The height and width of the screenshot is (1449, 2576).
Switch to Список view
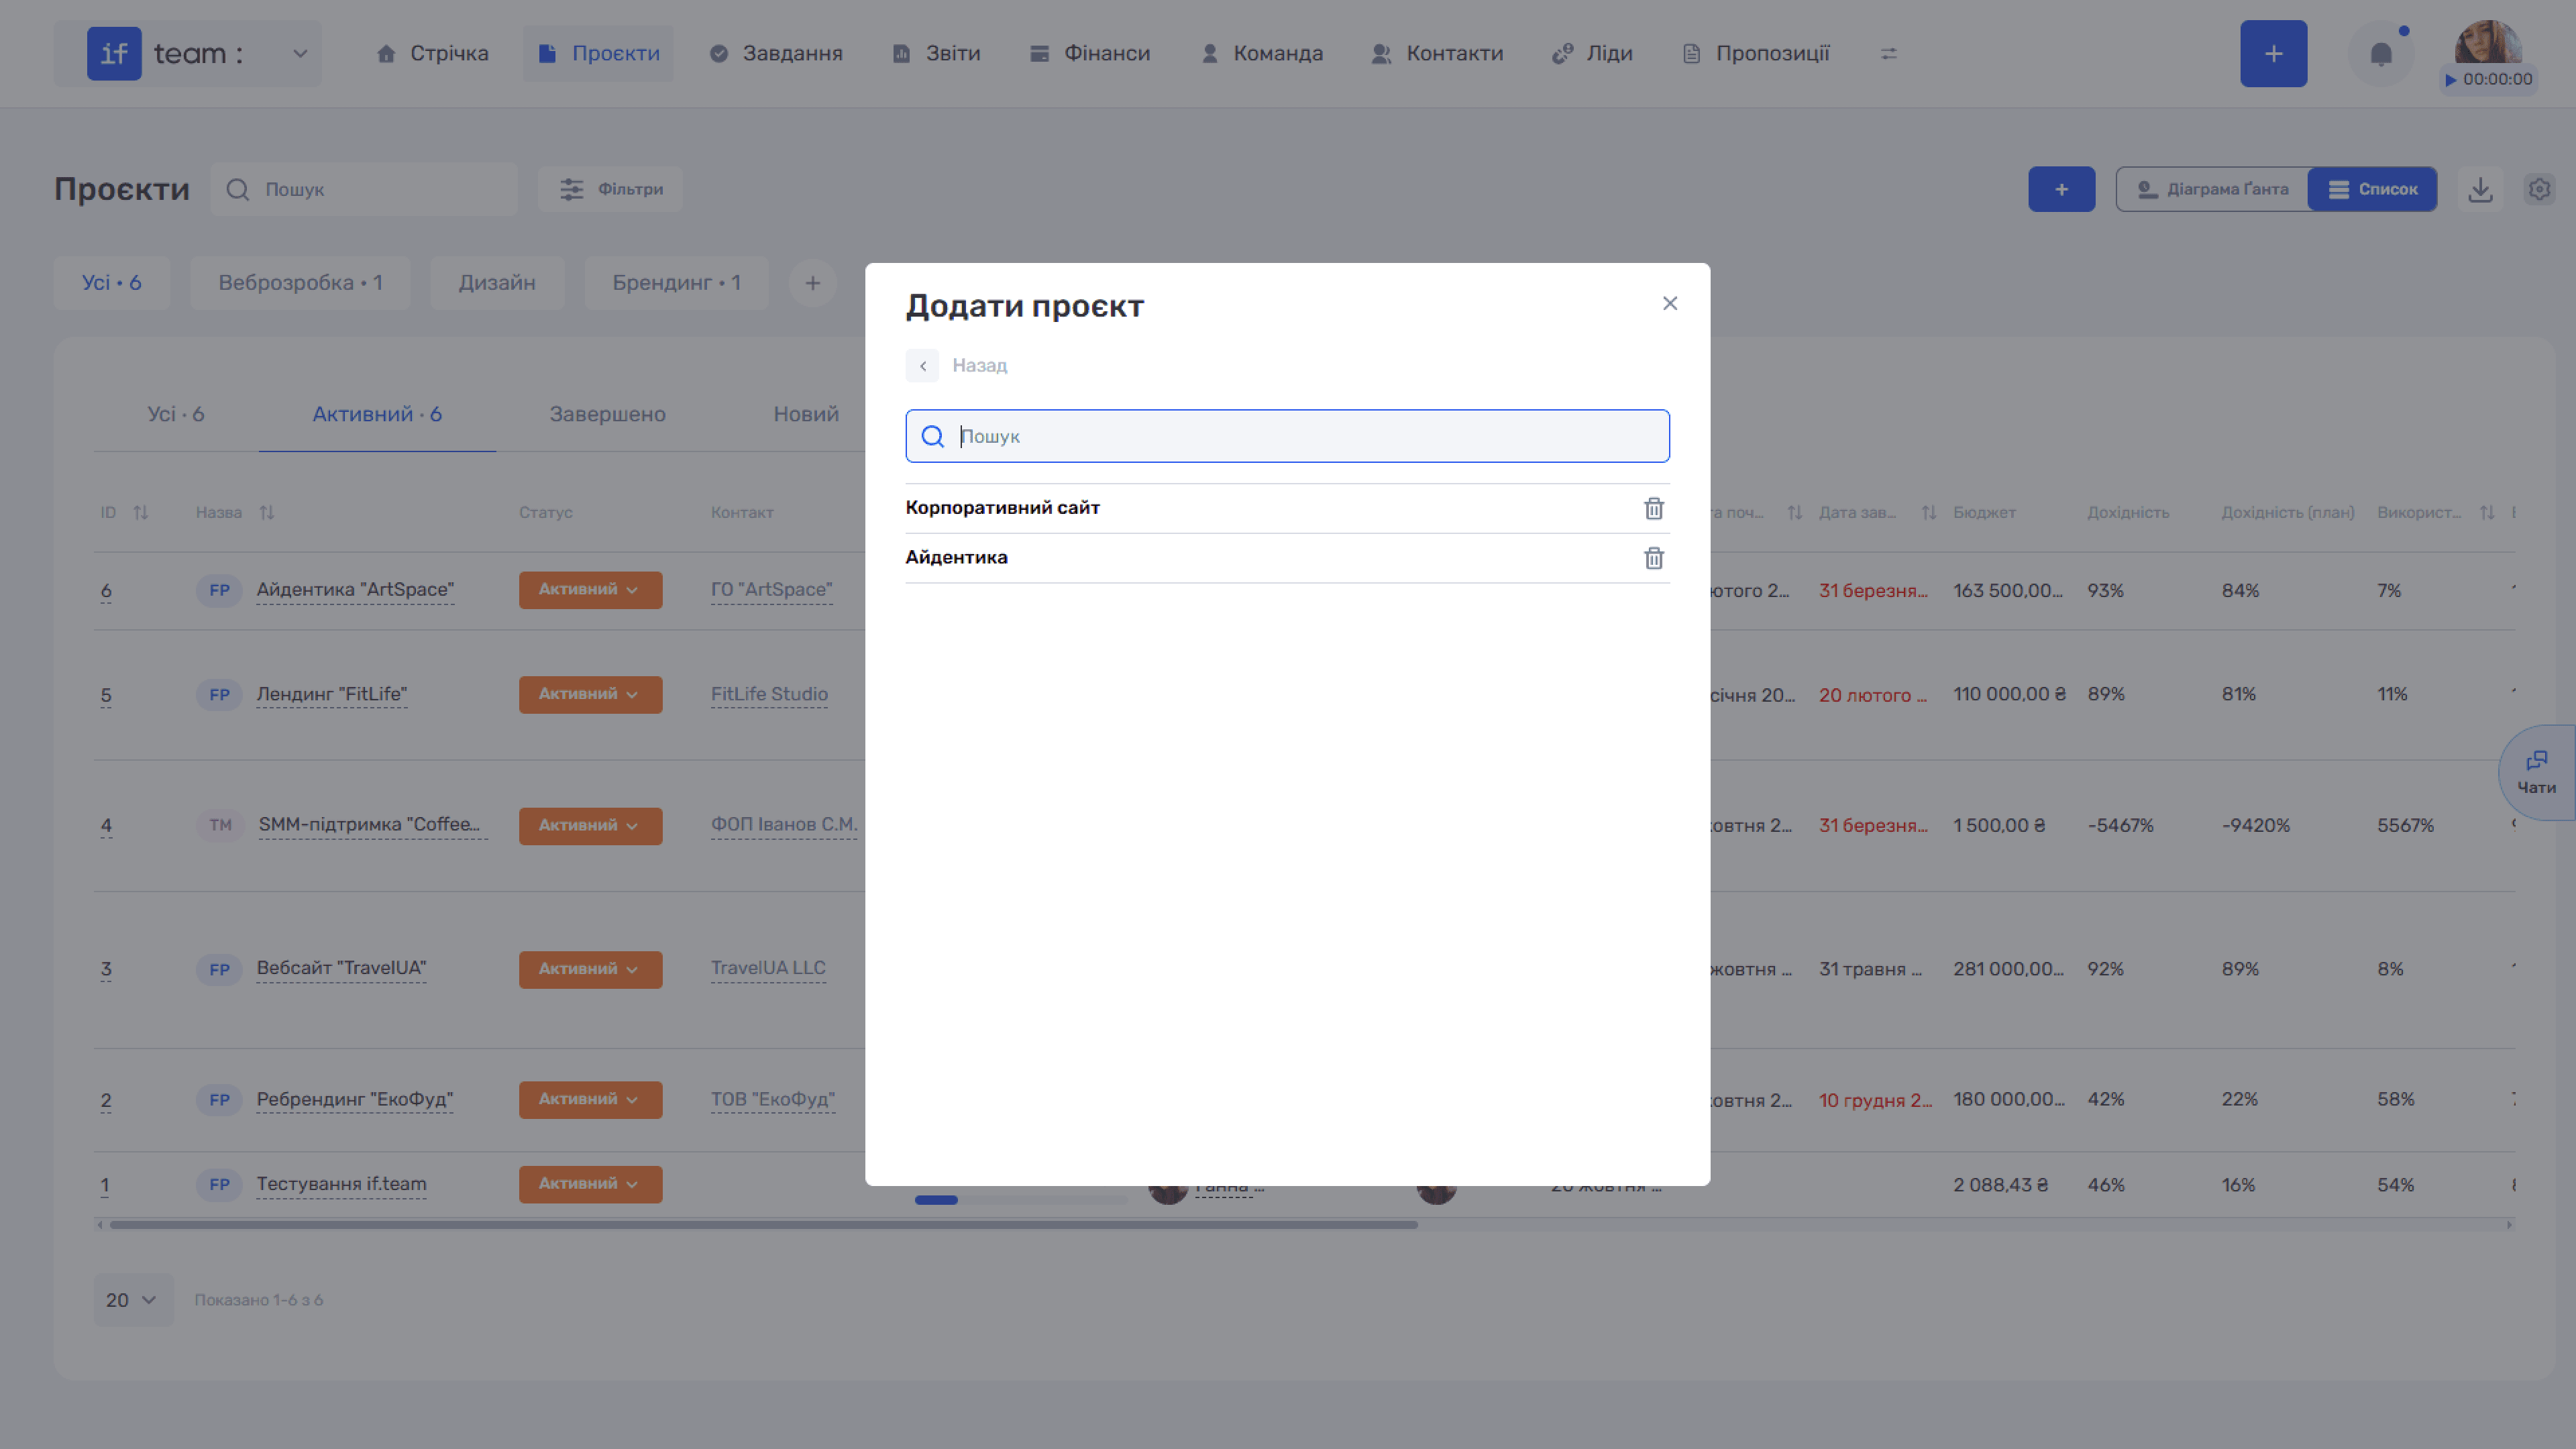pos(2372,189)
